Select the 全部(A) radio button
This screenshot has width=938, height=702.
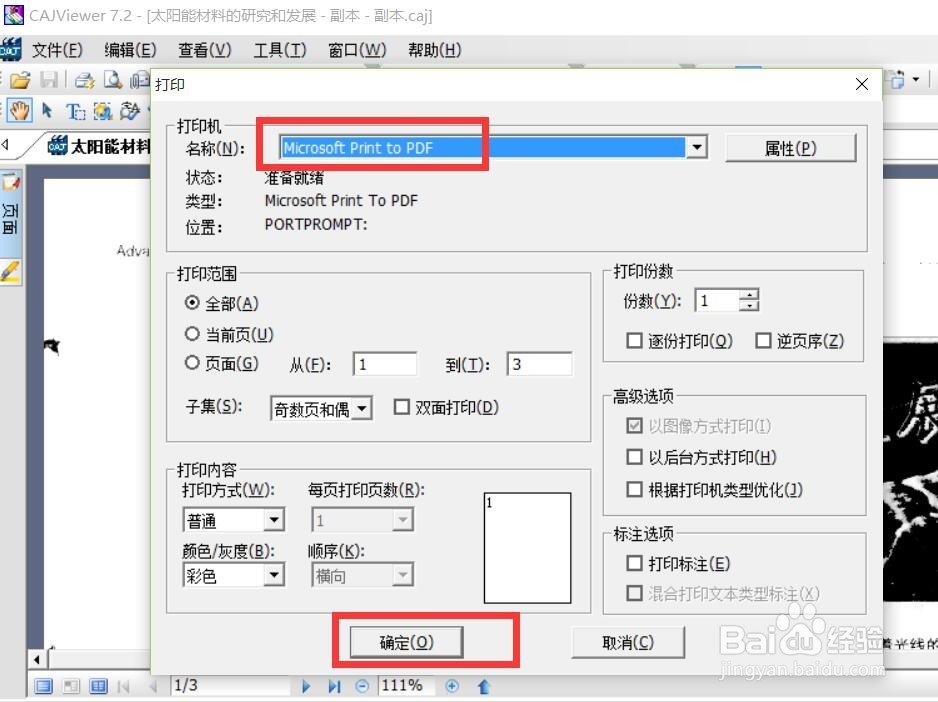191,303
